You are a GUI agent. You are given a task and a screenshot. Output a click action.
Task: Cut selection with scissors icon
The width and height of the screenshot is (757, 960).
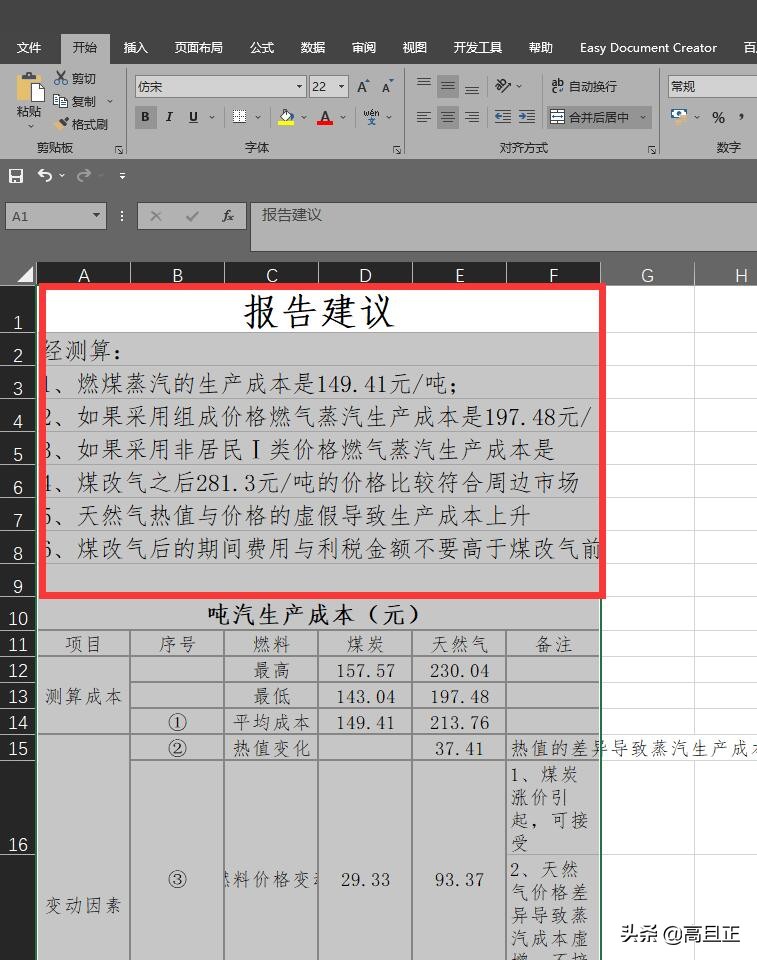(x=61, y=78)
